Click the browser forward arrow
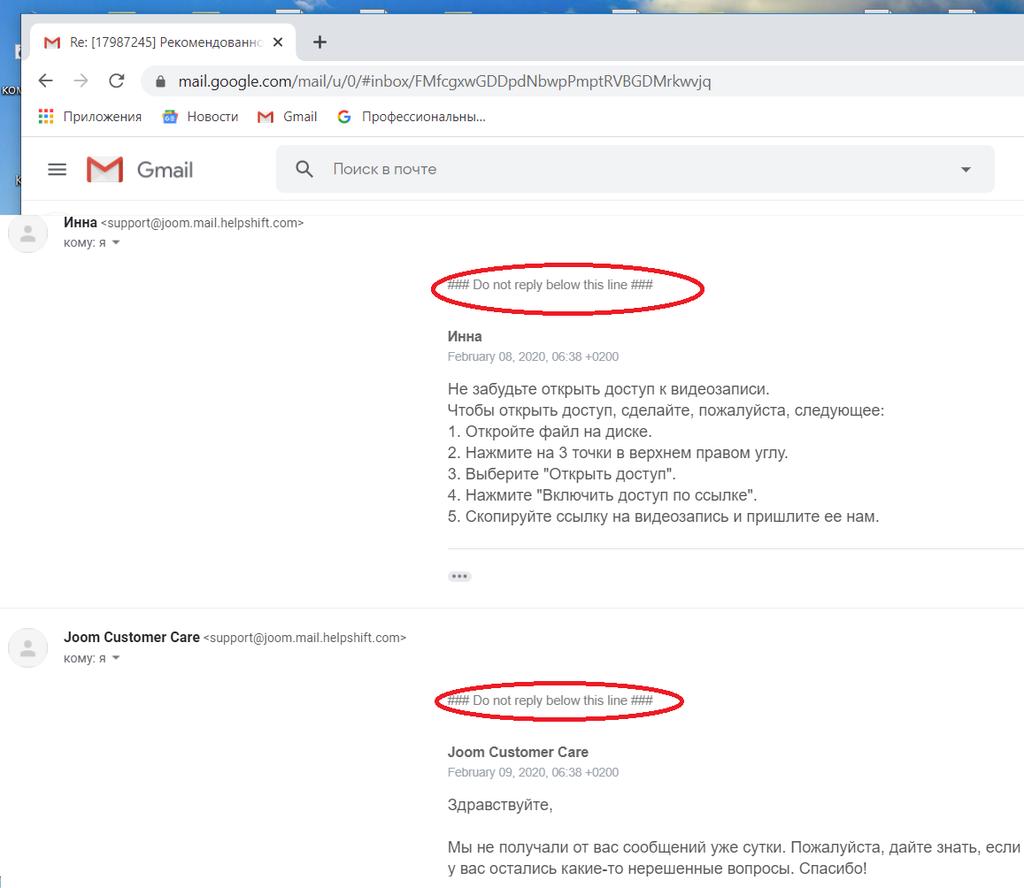 click(x=81, y=81)
